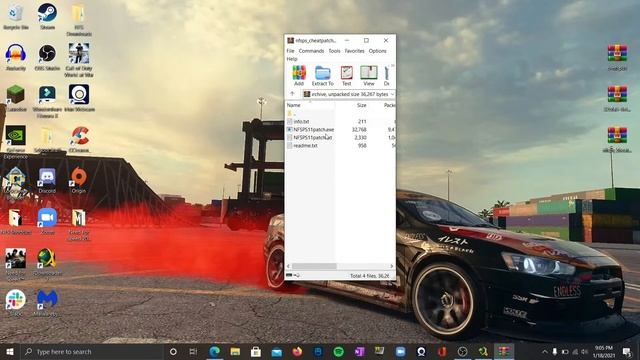Screen dimensions: 640x360
Task: Open the Help menu in WinRAR
Action: 292,59
